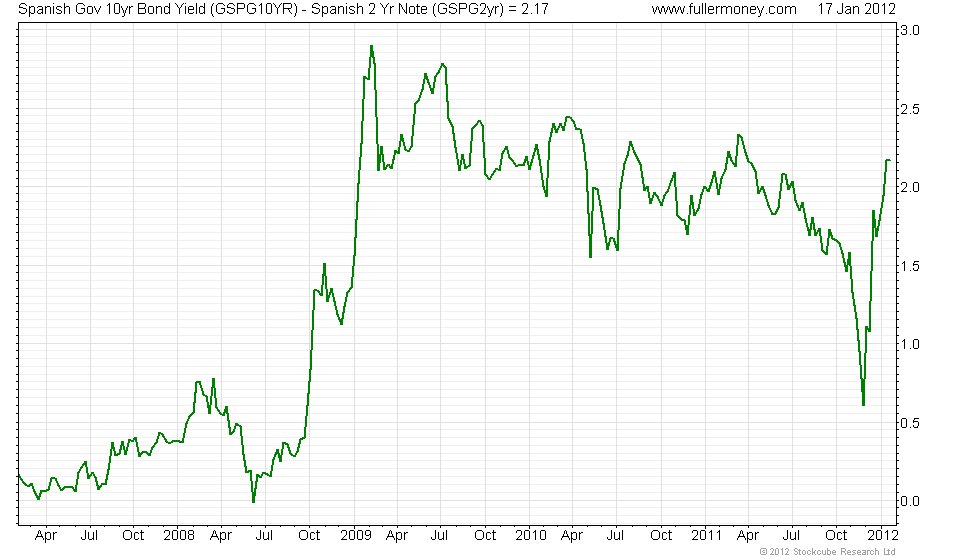Click the Apr label right after 2009

pos(397,536)
